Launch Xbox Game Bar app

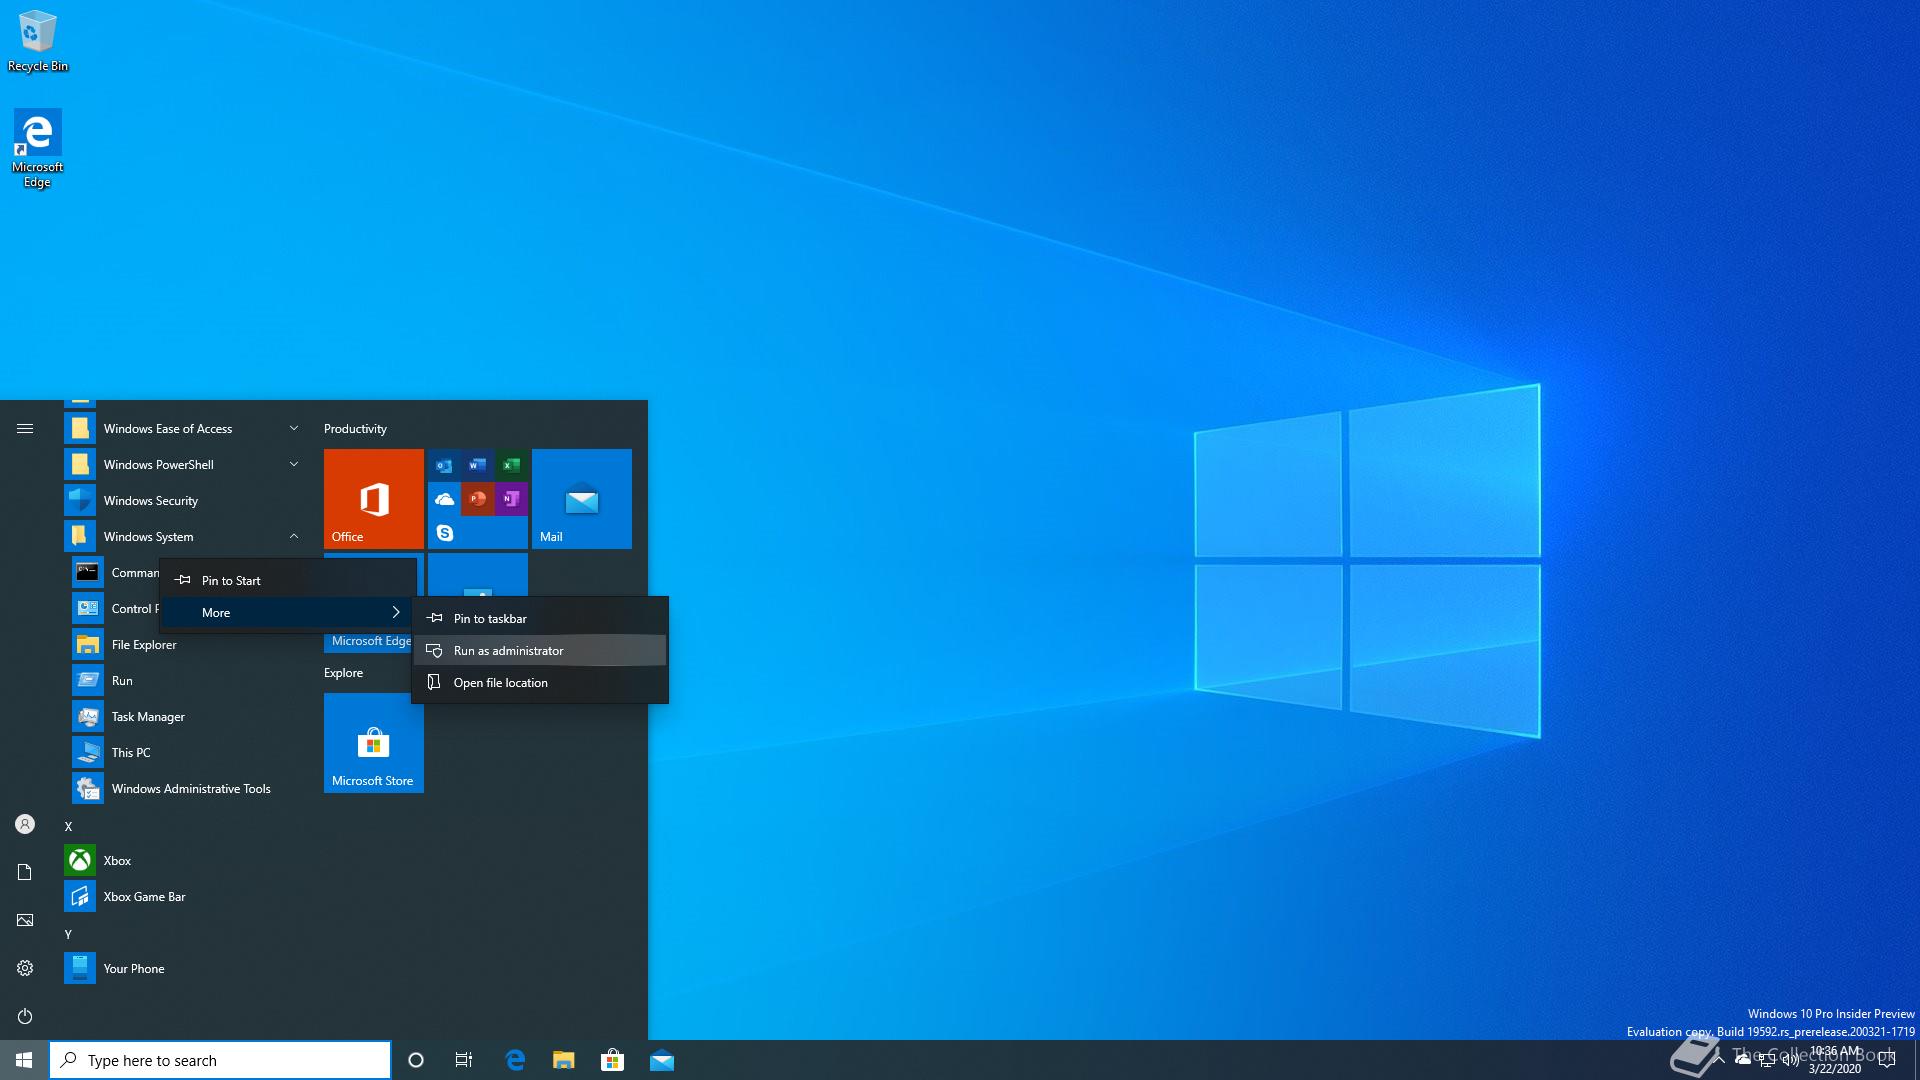[x=144, y=897]
